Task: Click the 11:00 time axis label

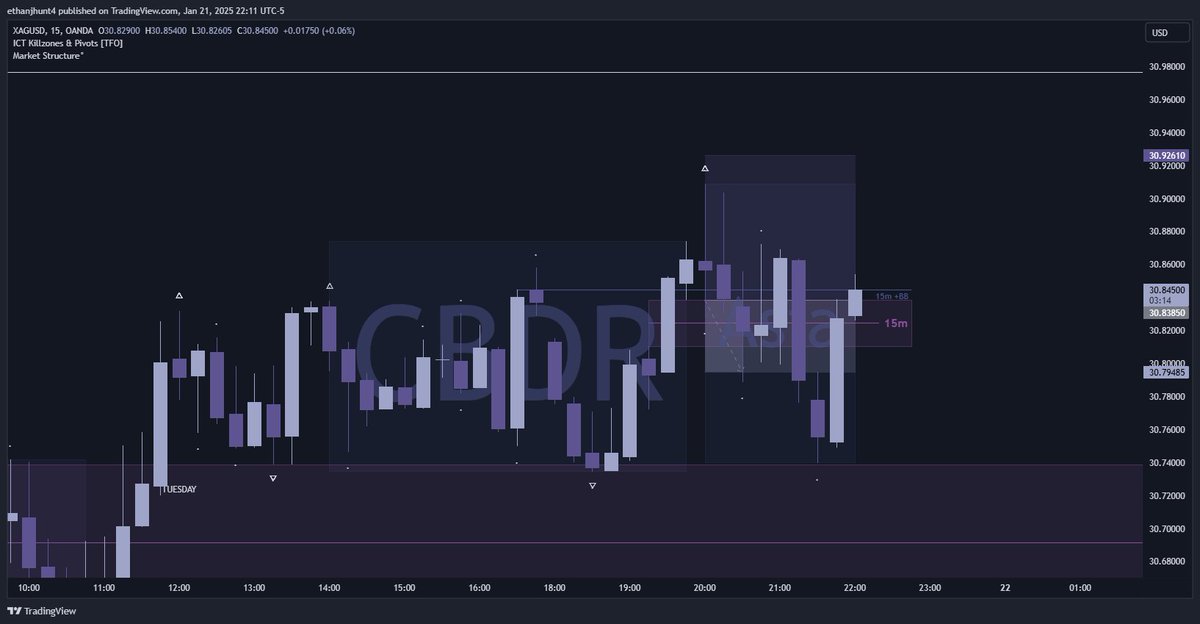Action: [x=104, y=588]
